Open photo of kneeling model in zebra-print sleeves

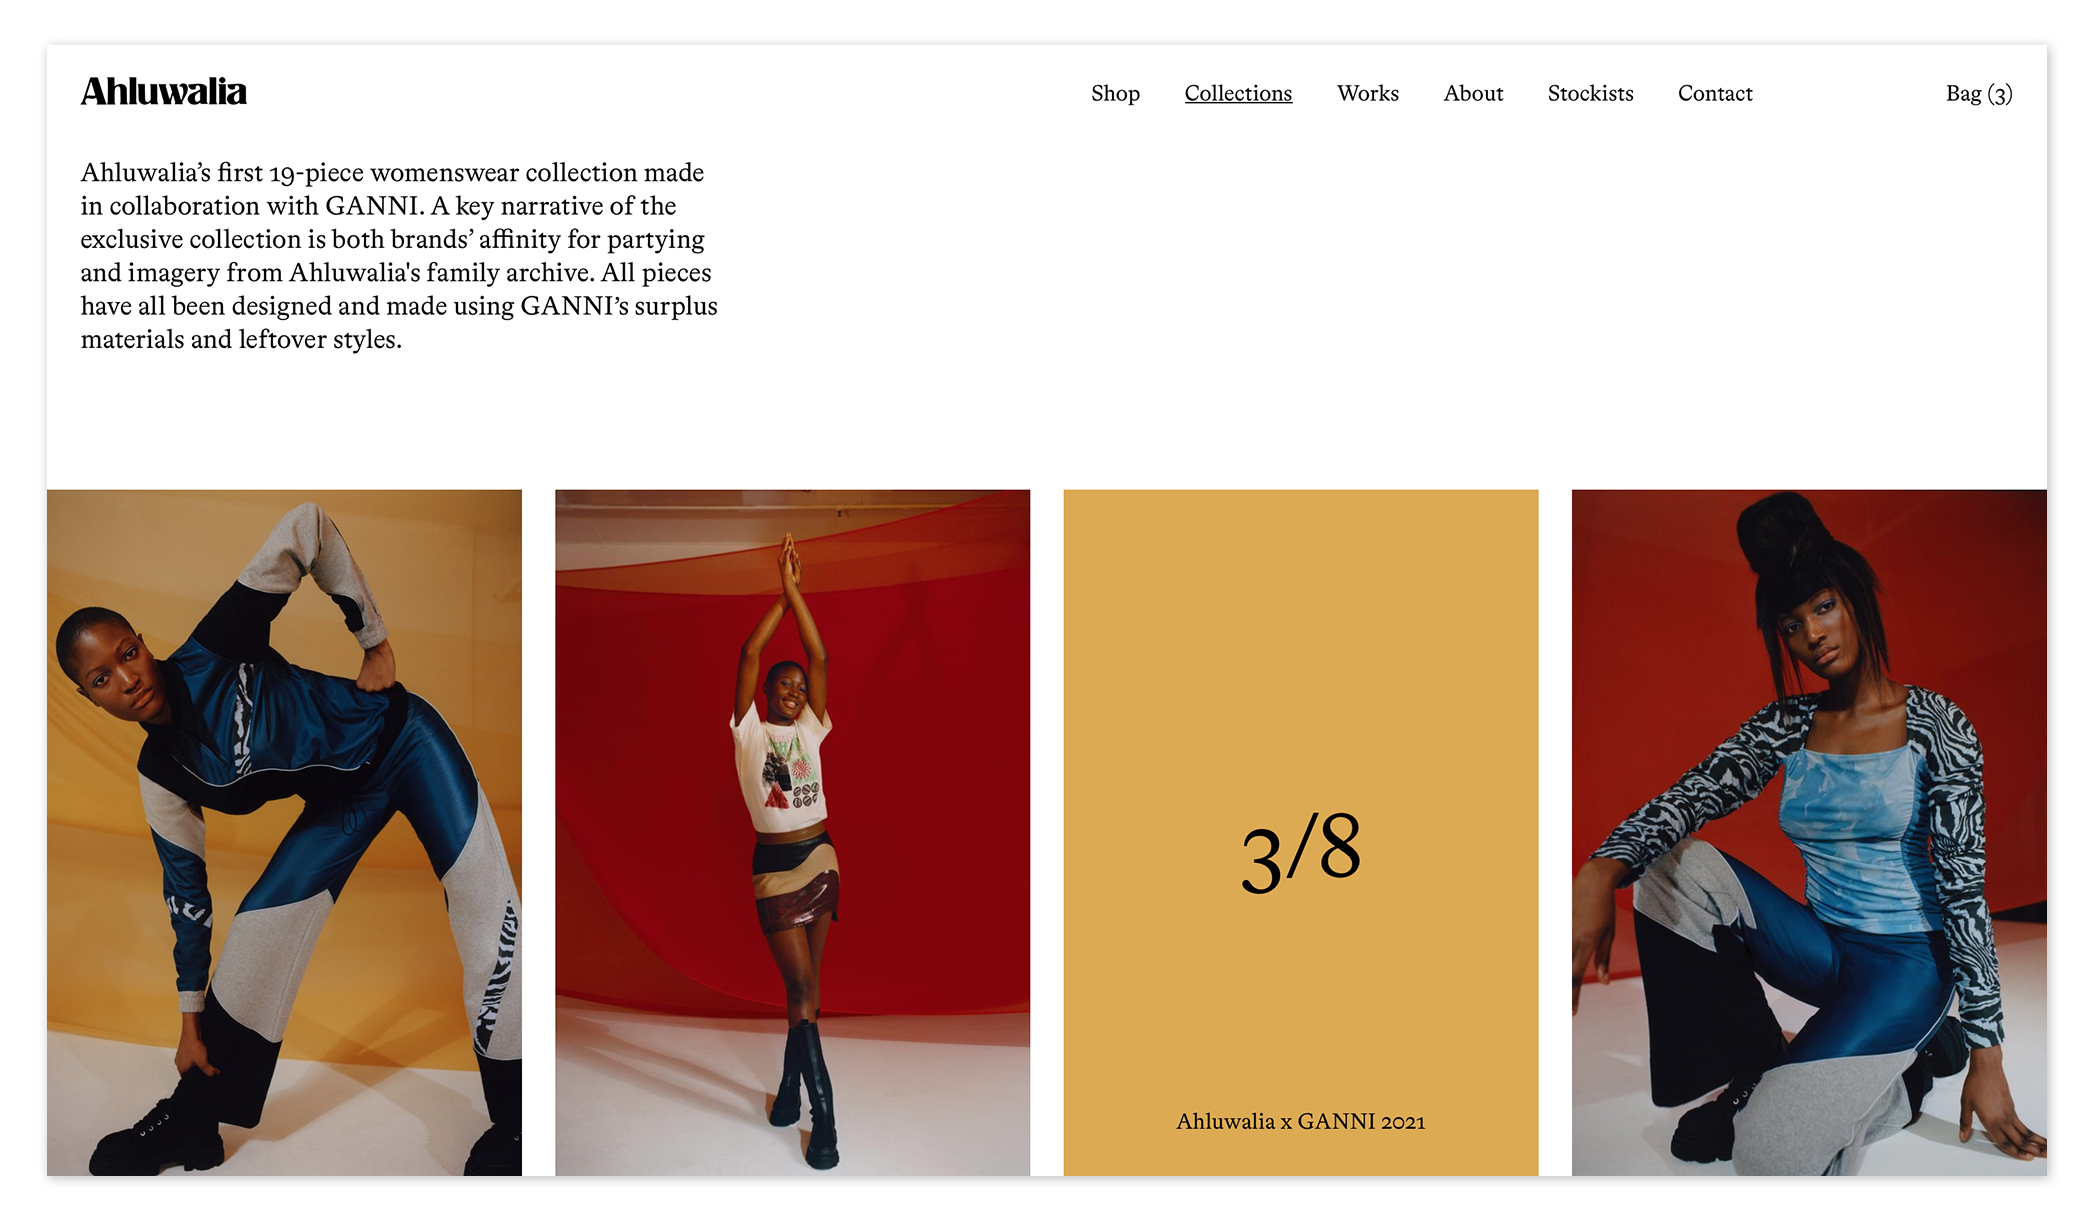(x=1809, y=832)
